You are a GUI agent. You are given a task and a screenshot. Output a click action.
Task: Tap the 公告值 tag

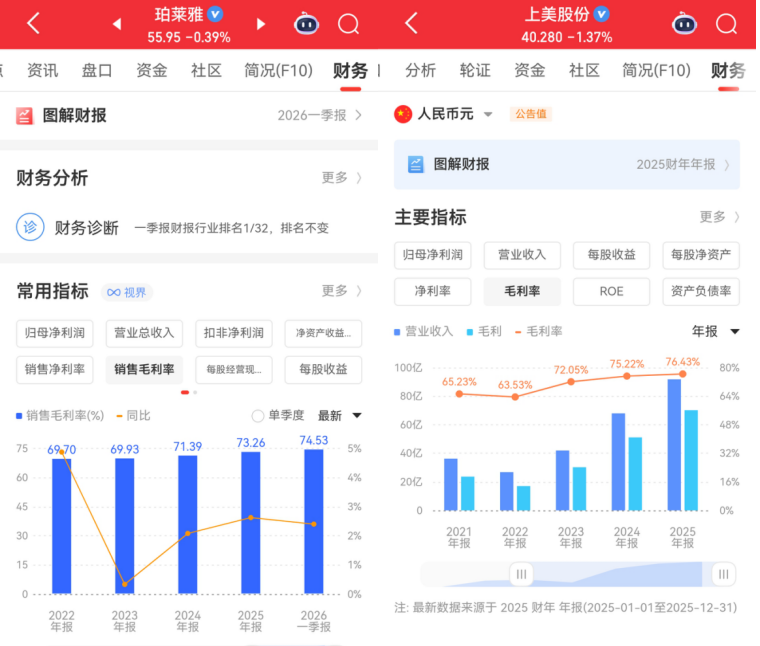(531, 114)
